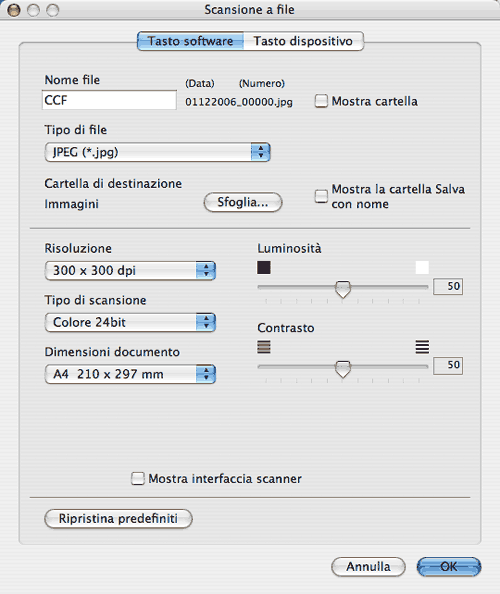Open the Tipo di scansione Colore 24bit dropdown
Image resolution: width=500 pixels, height=594 pixels.
(130, 322)
